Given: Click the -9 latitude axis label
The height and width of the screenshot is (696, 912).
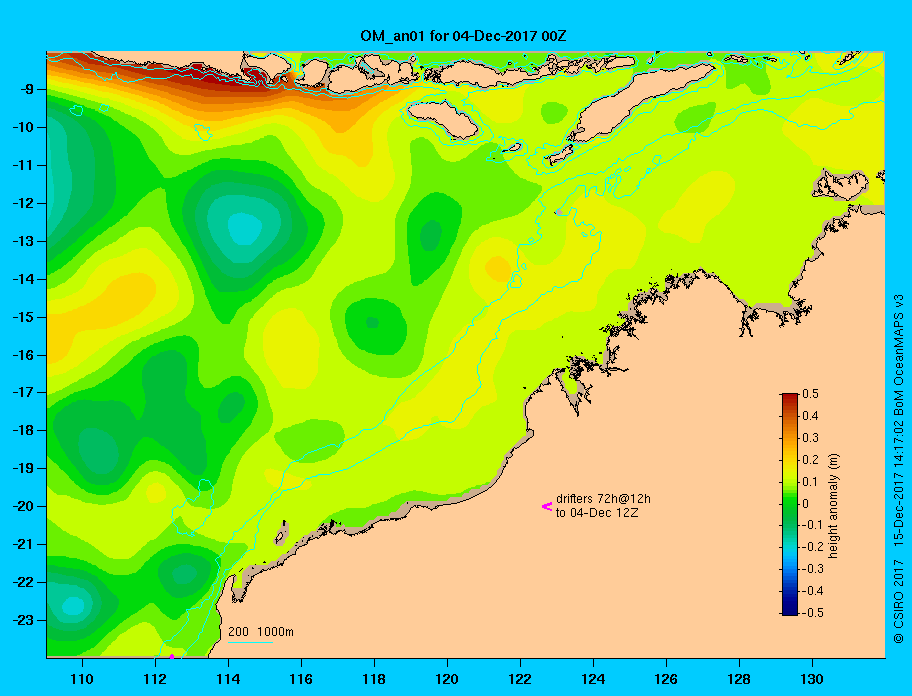Looking at the screenshot, I should (x=27, y=89).
